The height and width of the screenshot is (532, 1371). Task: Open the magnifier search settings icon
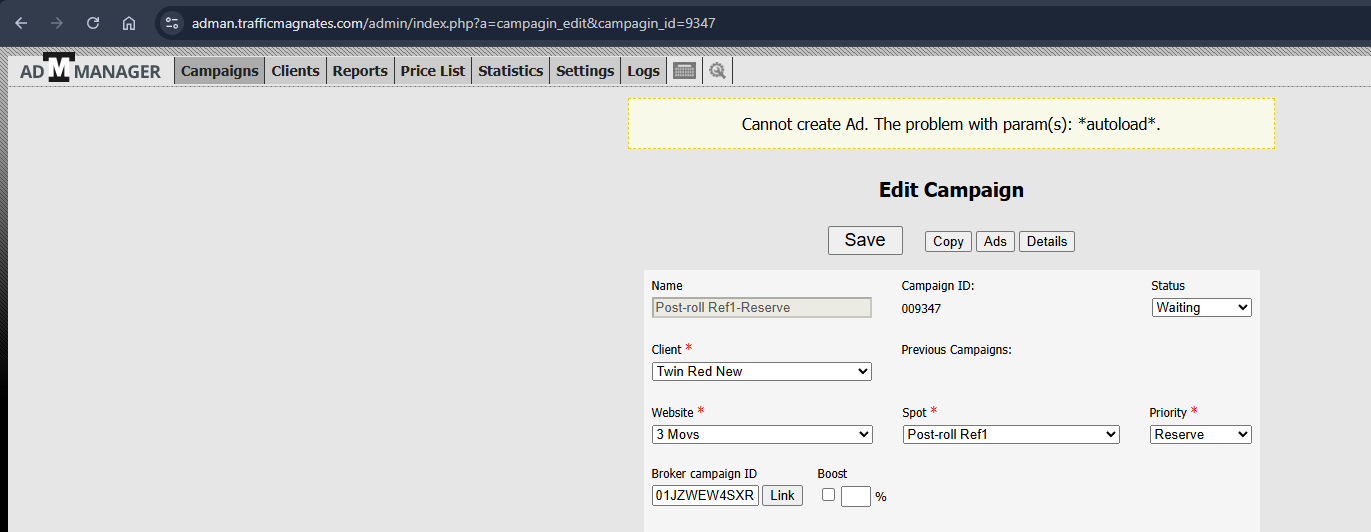tap(717, 71)
